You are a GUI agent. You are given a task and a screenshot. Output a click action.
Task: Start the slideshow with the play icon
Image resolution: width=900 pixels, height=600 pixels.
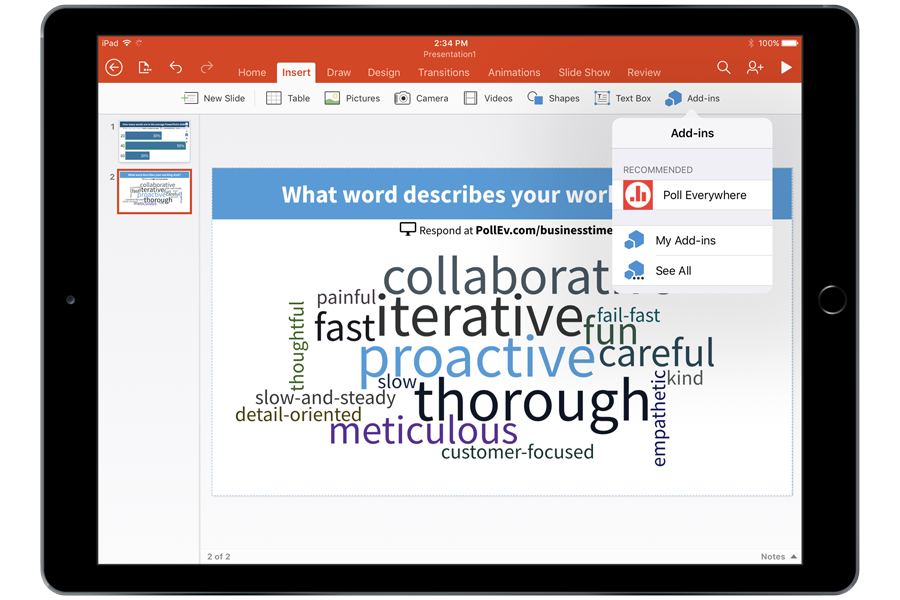point(787,67)
